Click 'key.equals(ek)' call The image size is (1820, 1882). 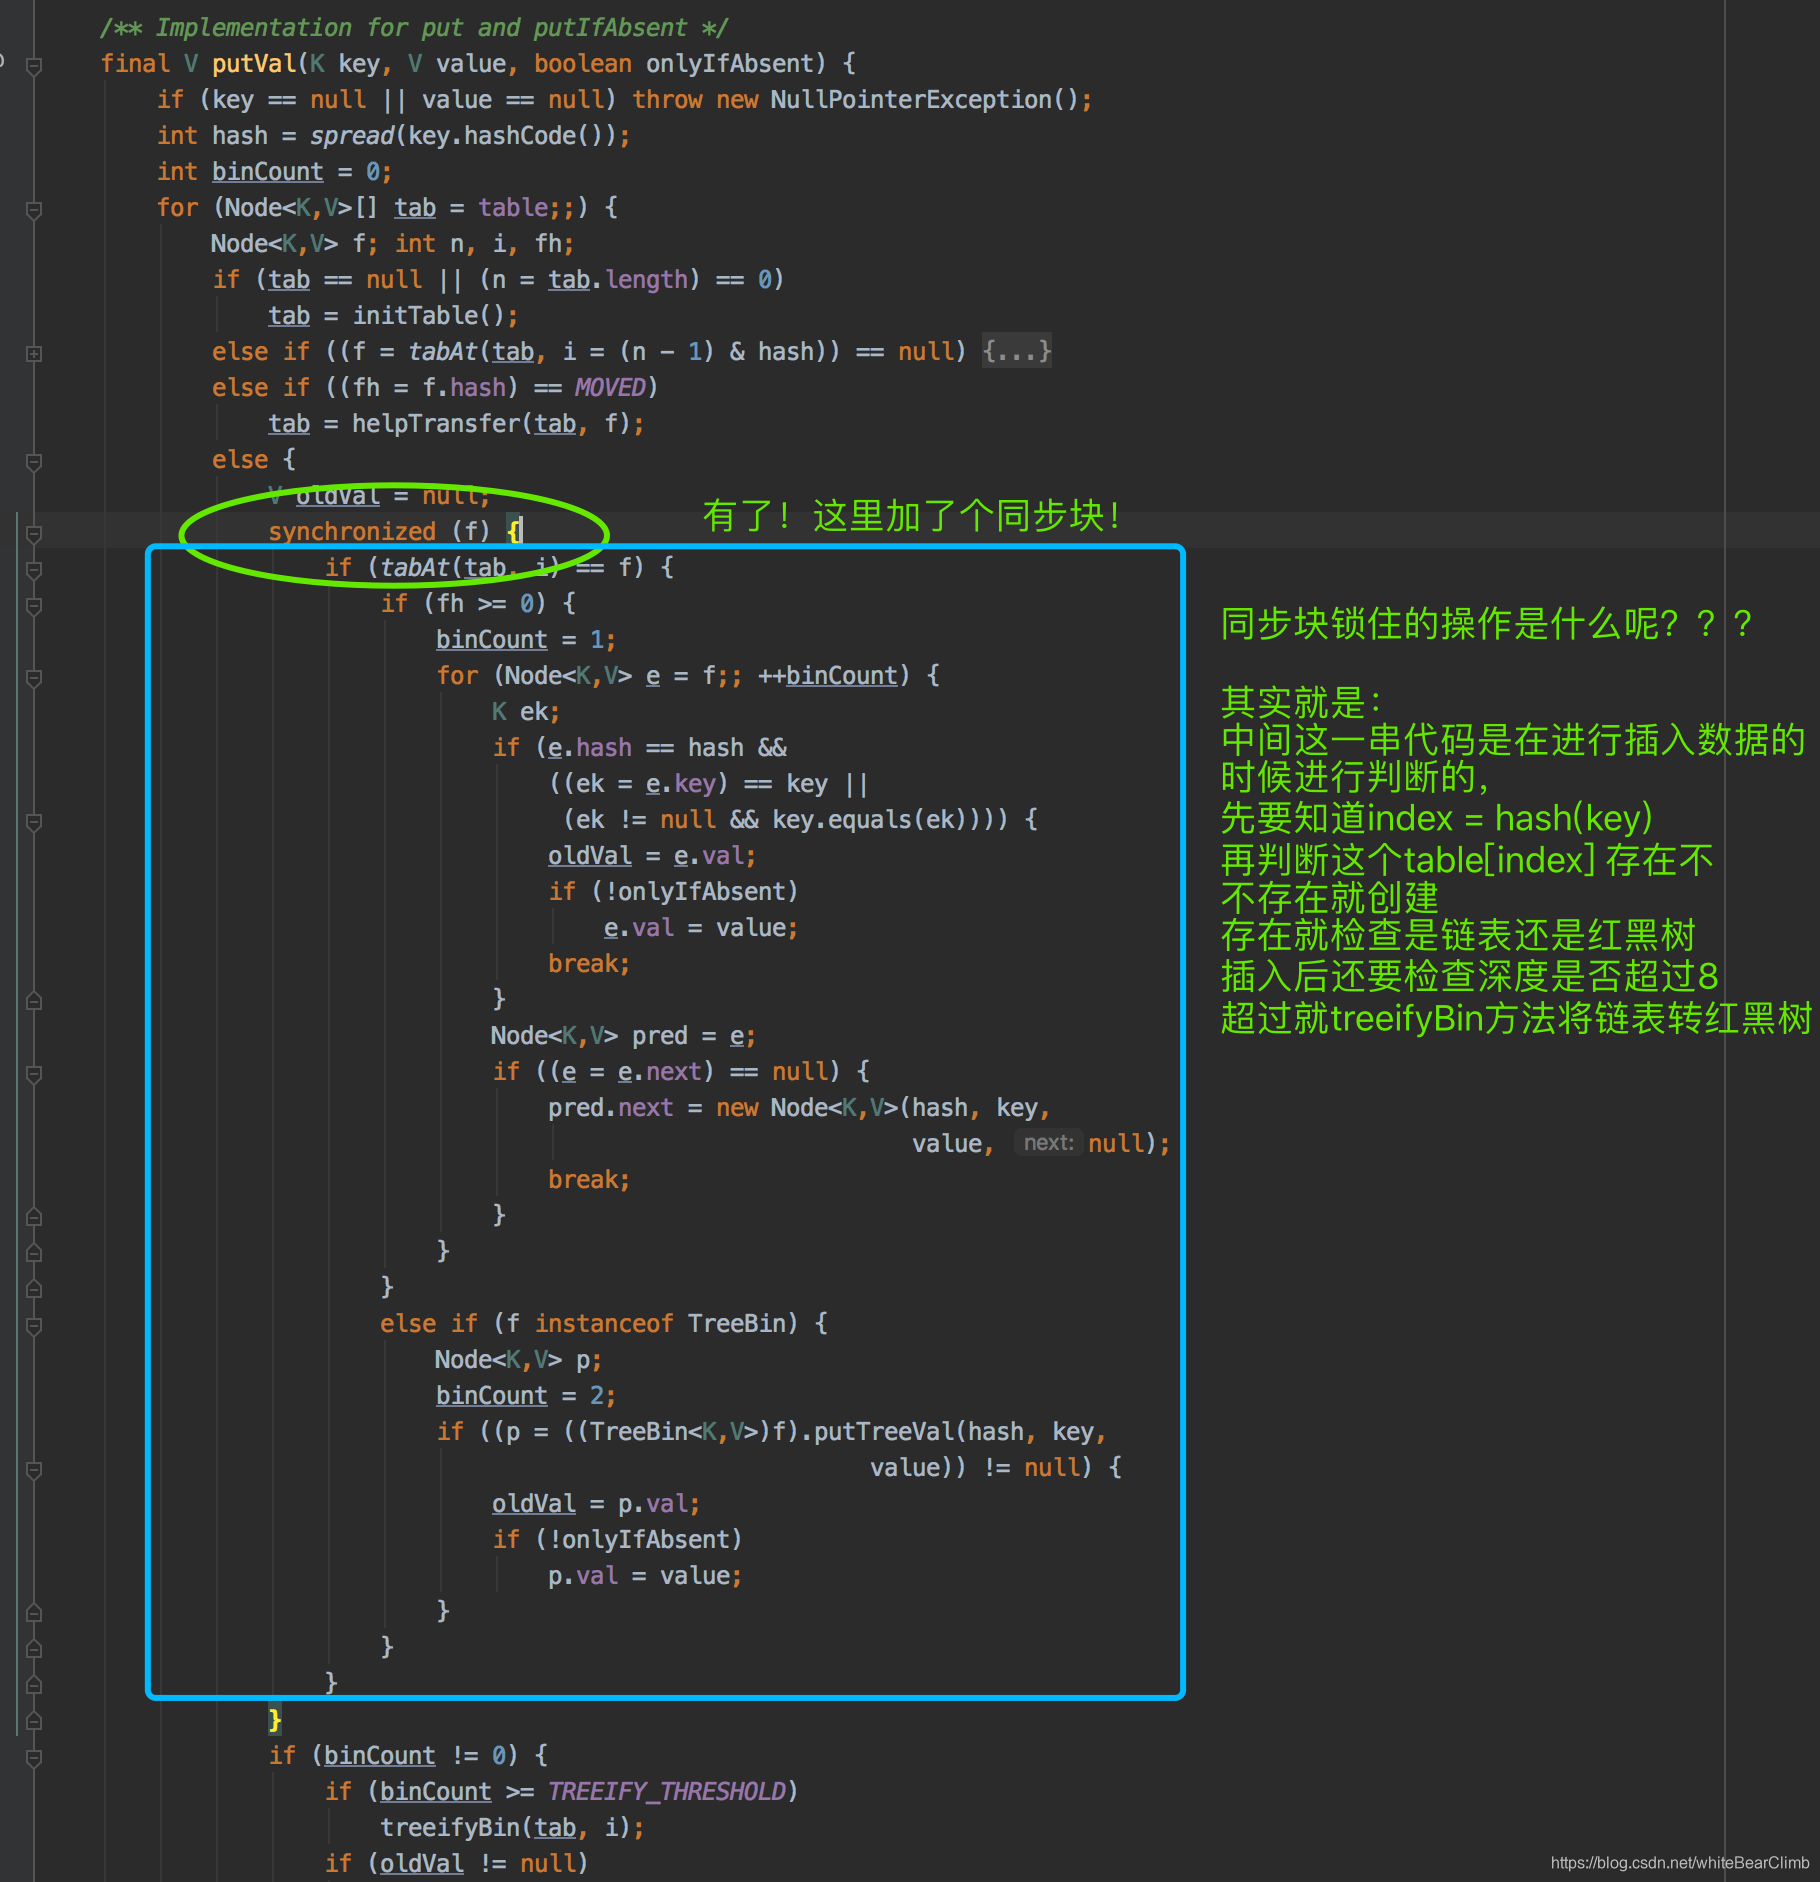click(x=870, y=820)
